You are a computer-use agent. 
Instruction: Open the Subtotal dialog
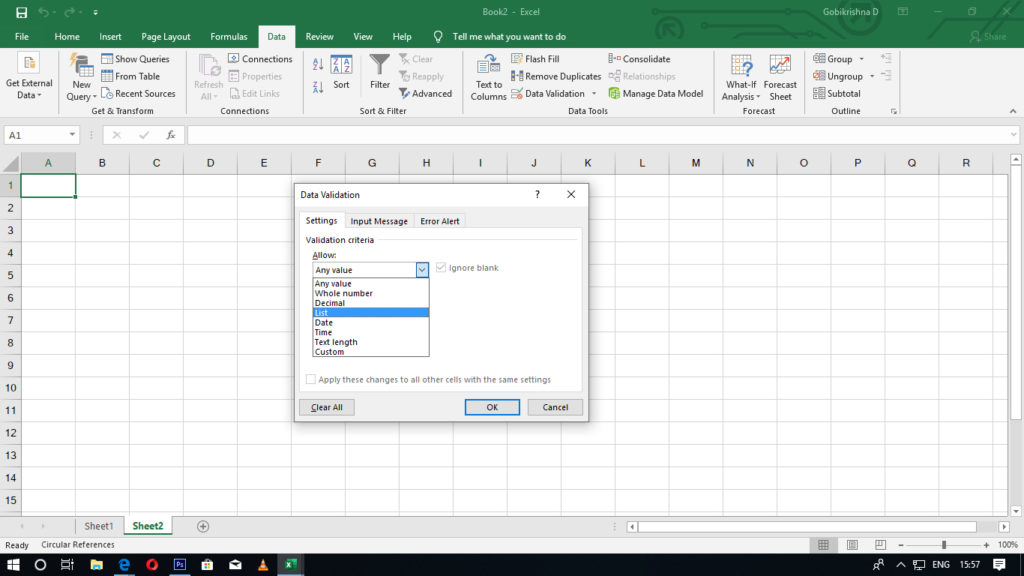(841, 93)
